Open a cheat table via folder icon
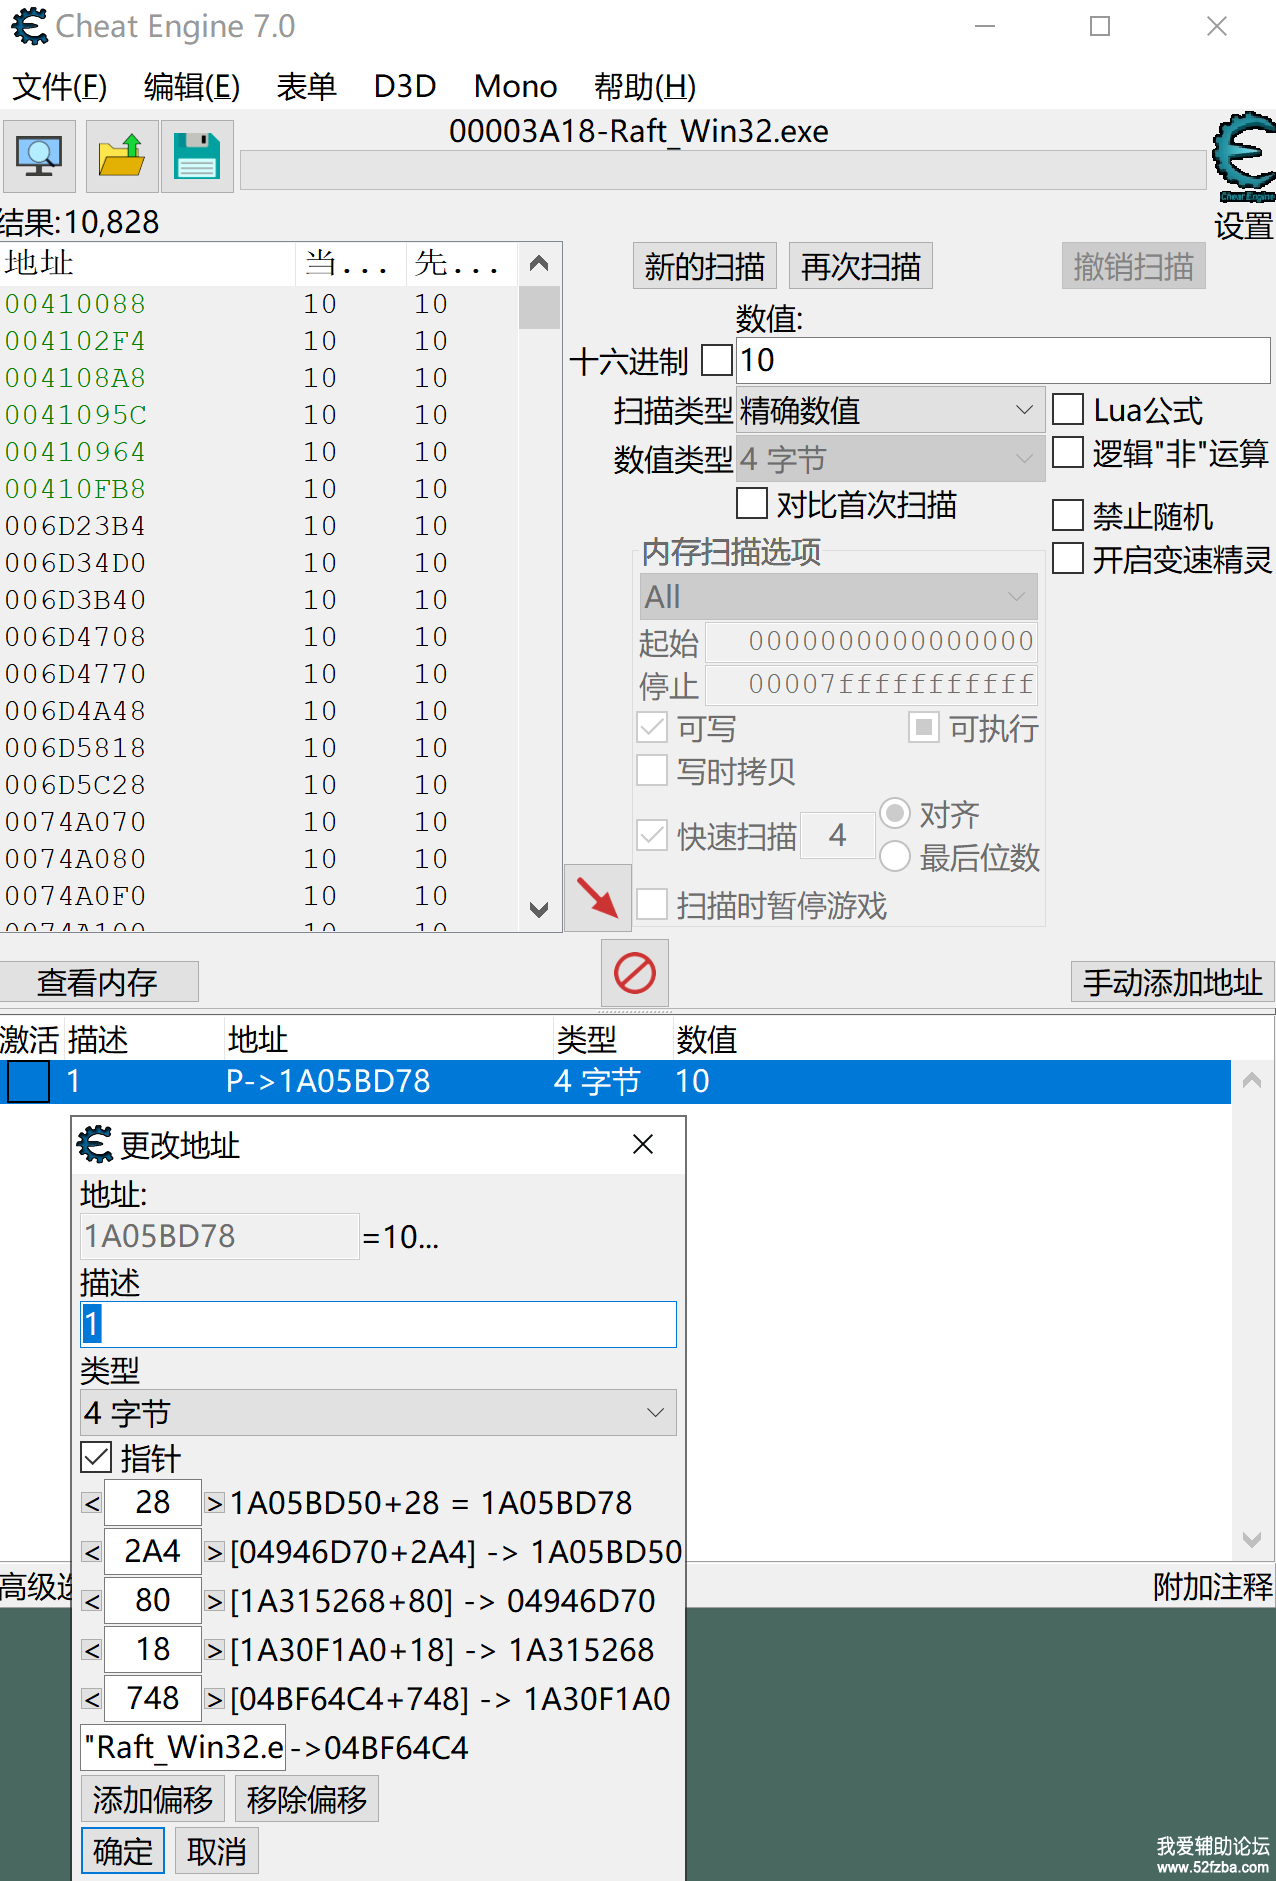The height and width of the screenshot is (1881, 1276). click(x=121, y=156)
